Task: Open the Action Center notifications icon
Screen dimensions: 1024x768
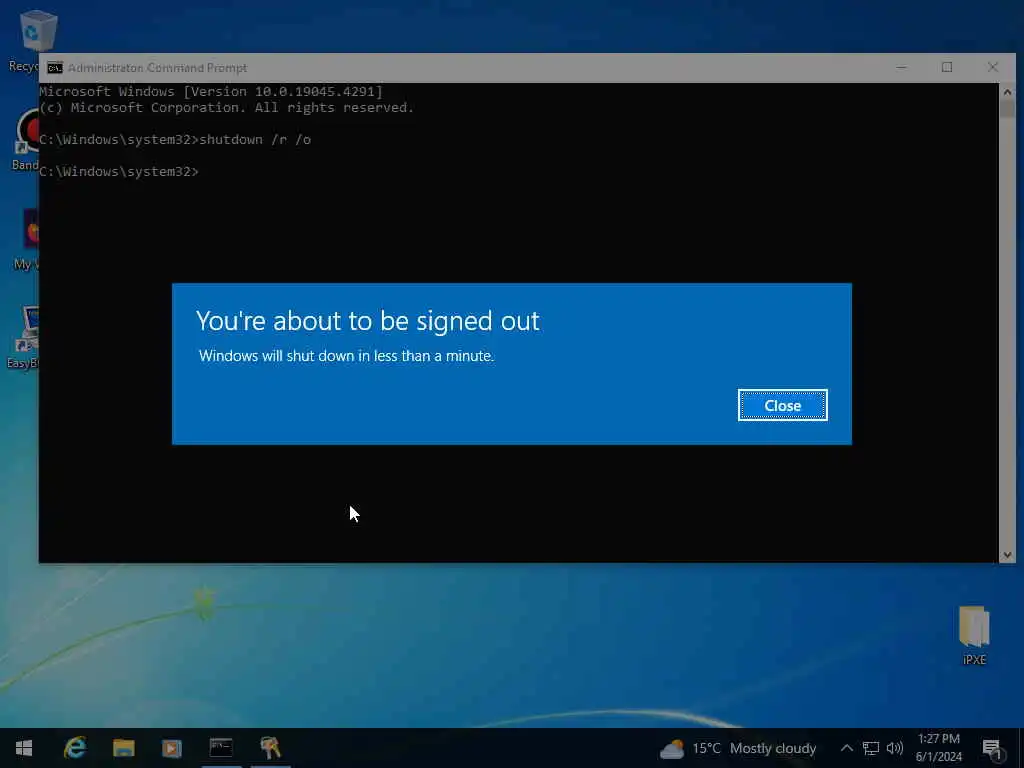Action: (x=992, y=749)
